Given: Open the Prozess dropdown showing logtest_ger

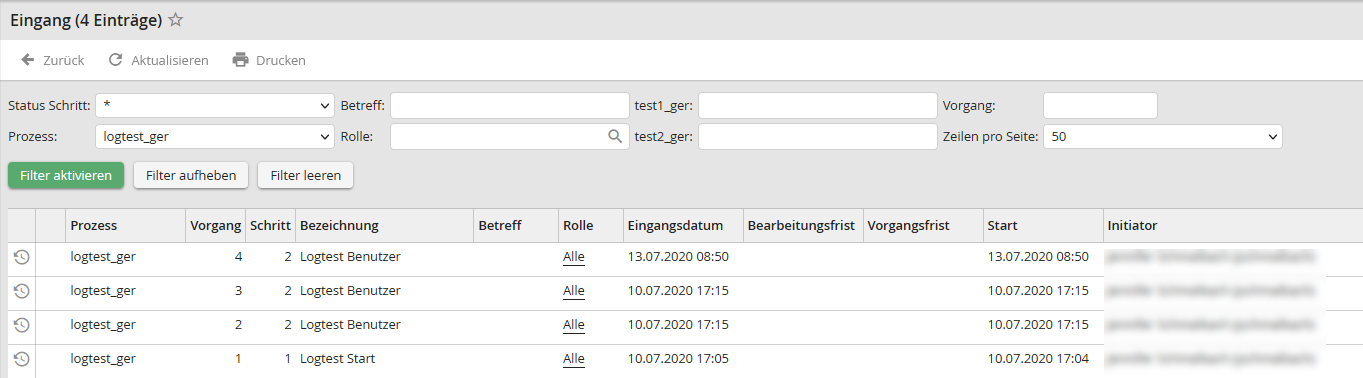Looking at the screenshot, I should click(215, 137).
